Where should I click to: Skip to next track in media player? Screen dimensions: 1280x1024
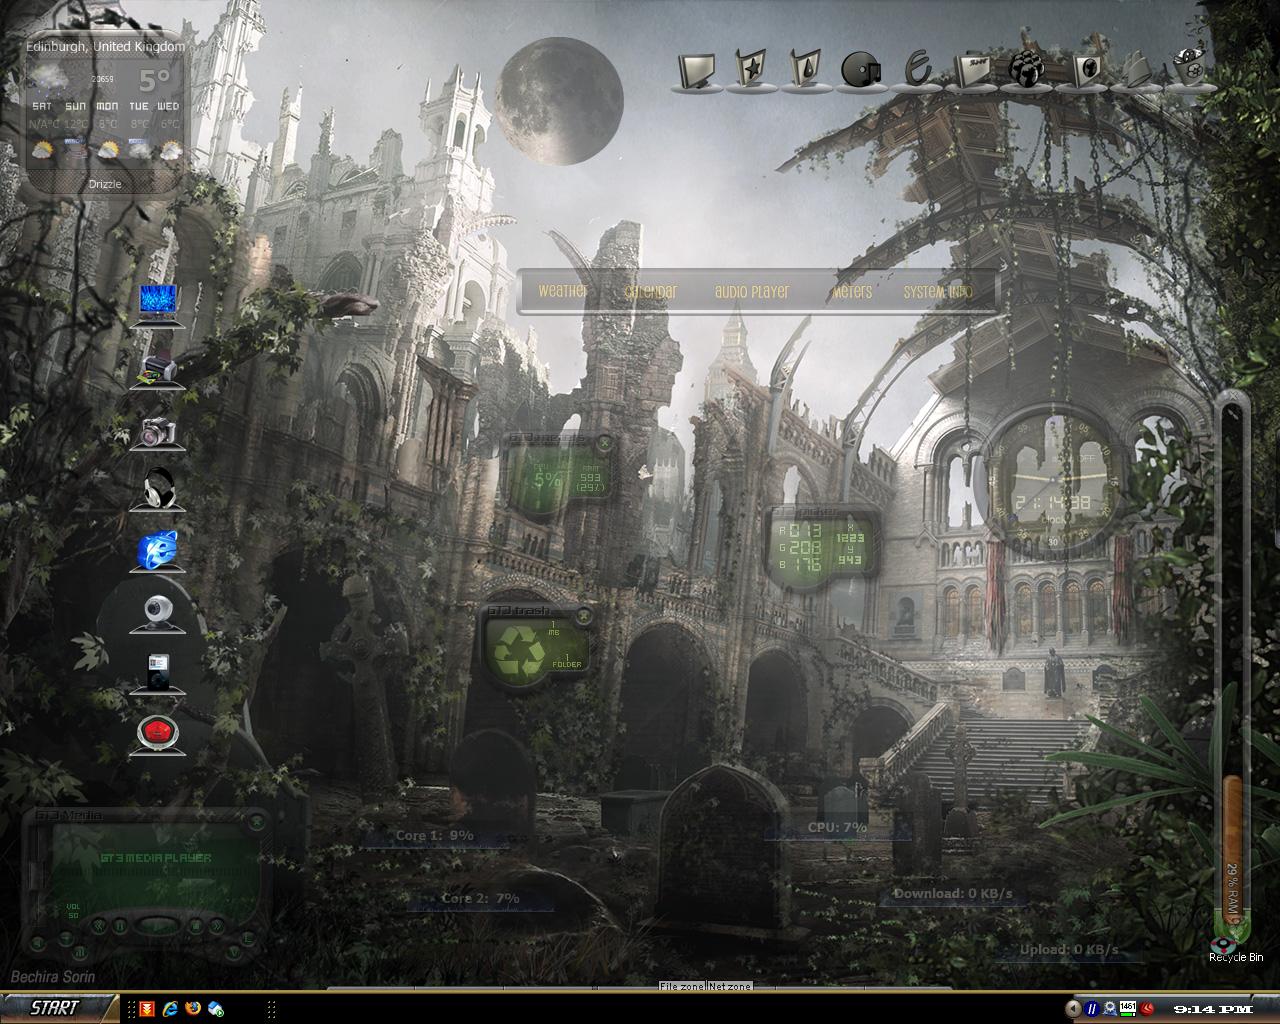(217, 926)
